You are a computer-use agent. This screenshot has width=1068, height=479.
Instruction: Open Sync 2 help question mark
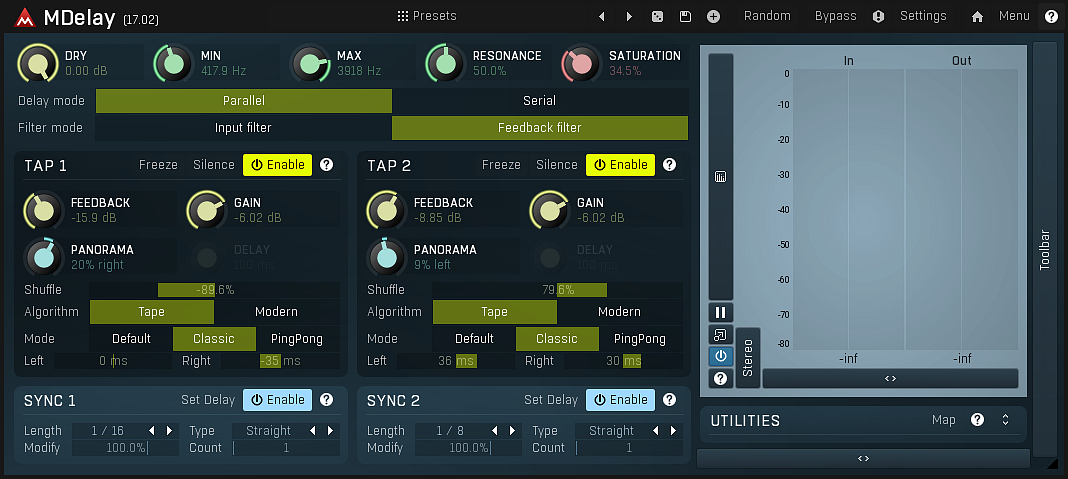pyautogui.click(x=670, y=399)
